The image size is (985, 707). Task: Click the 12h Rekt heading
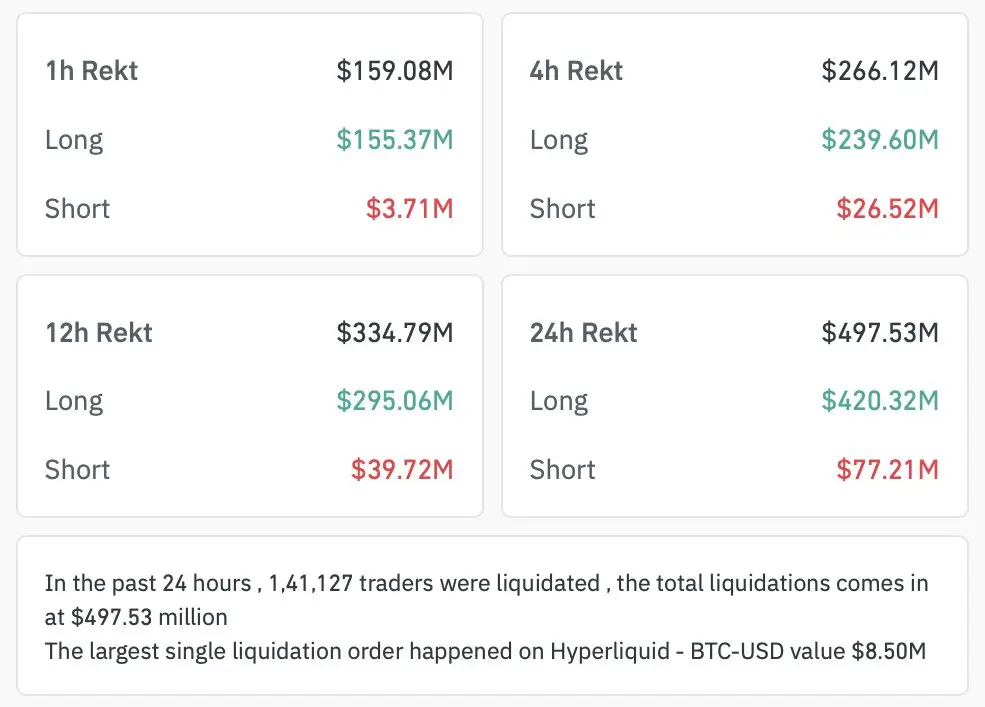click(98, 333)
